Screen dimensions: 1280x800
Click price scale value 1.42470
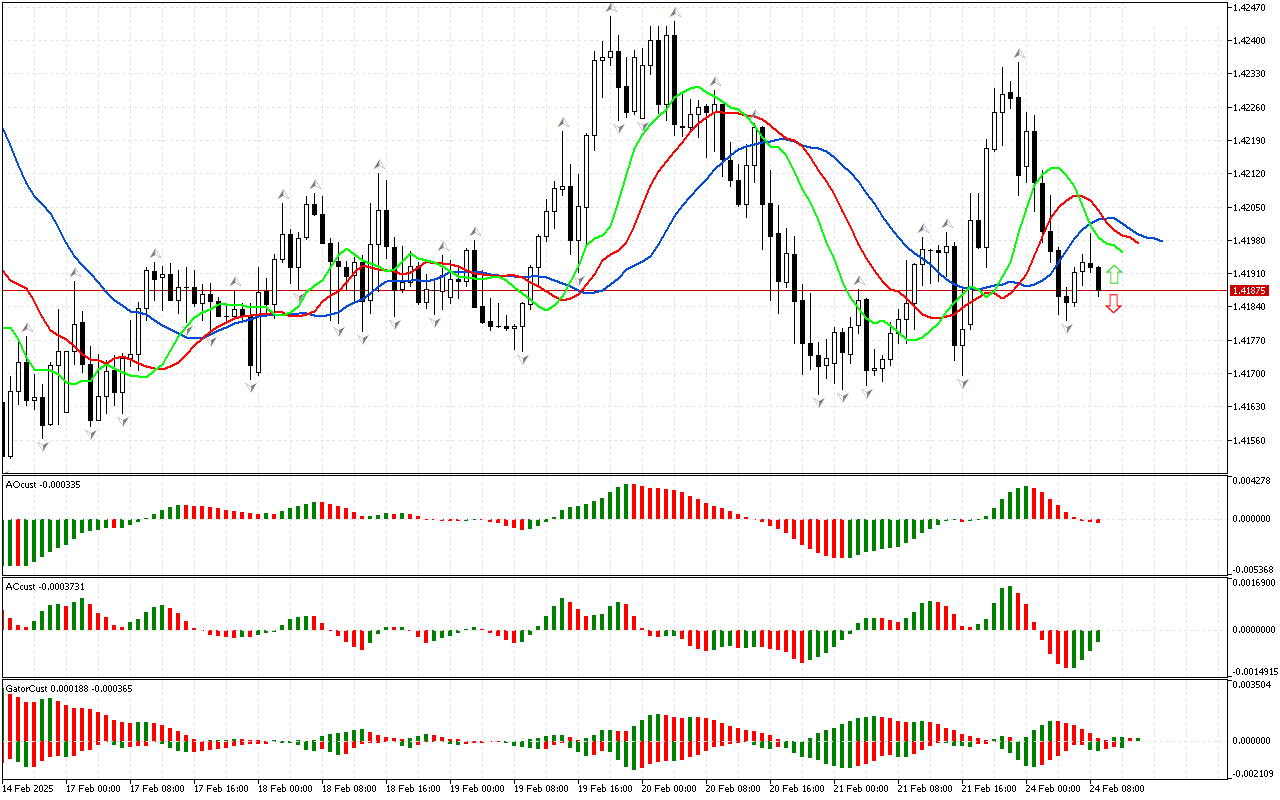(1249, 7)
